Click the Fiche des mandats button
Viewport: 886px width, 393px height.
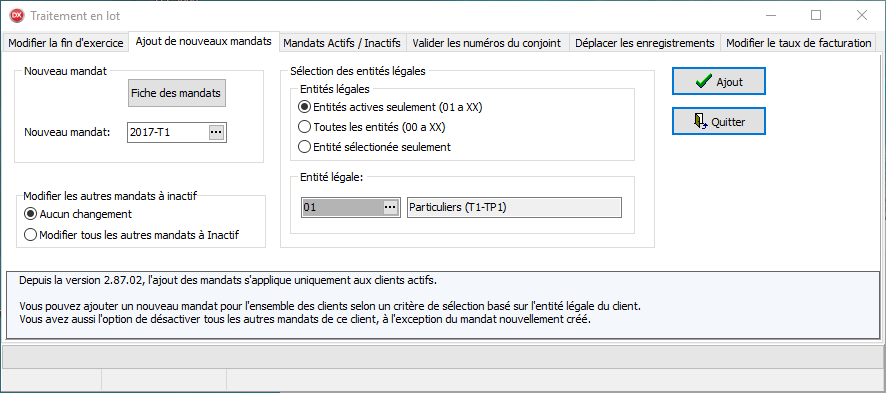176,93
